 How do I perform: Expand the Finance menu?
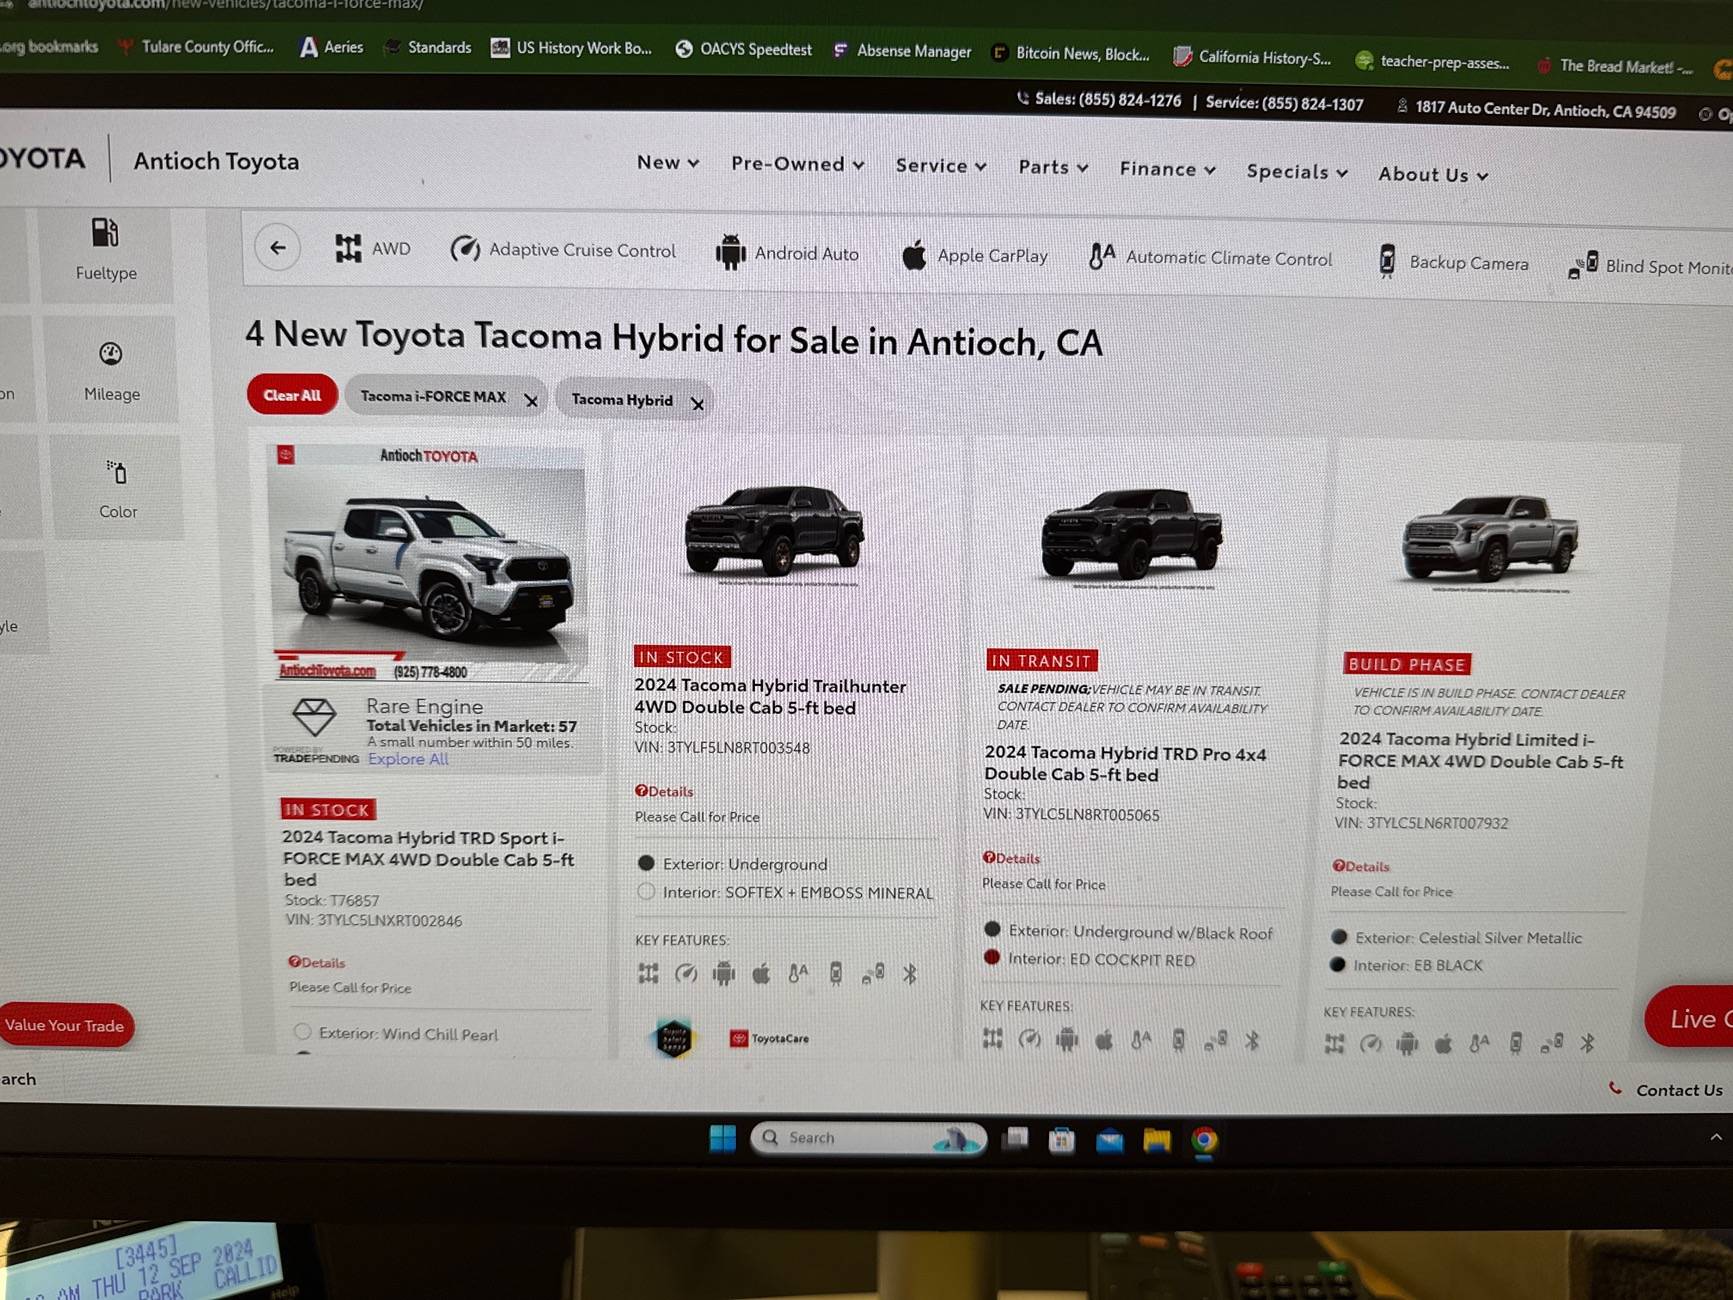coord(1167,169)
